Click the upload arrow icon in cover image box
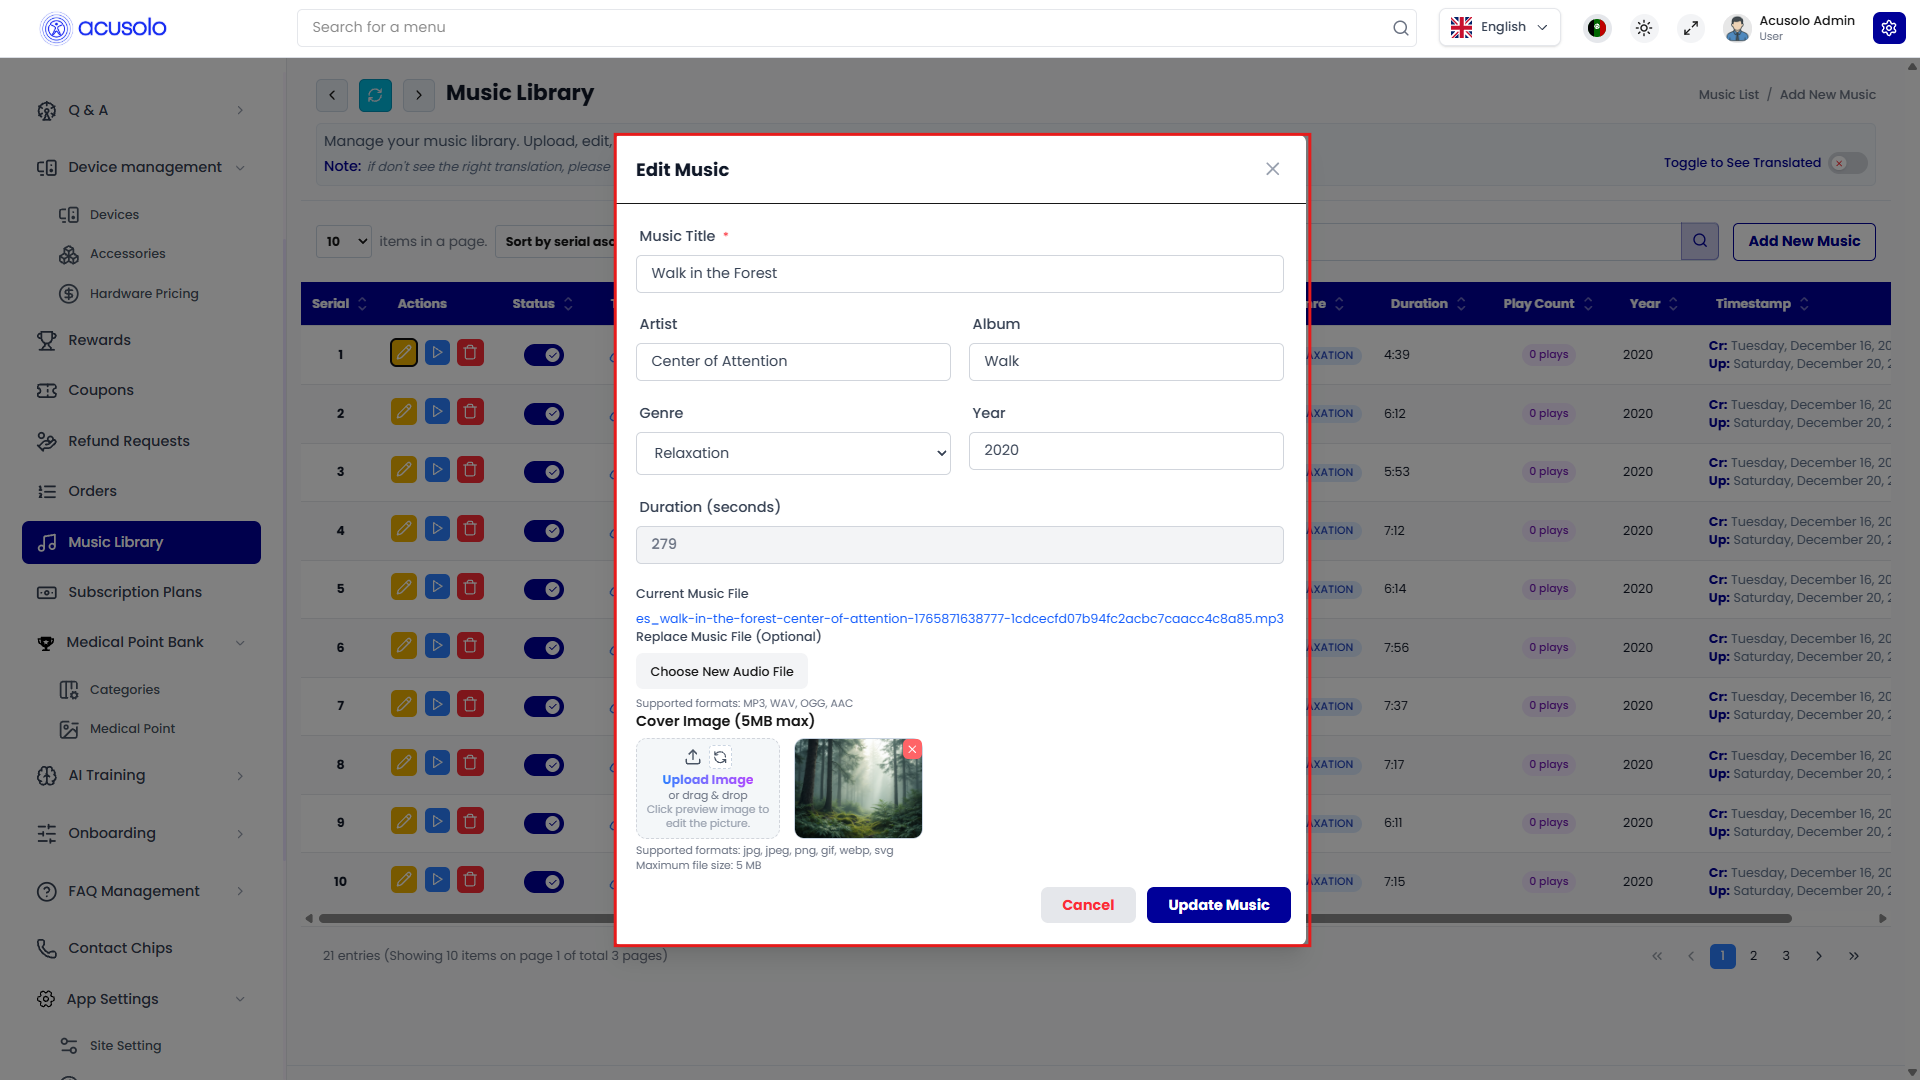This screenshot has width=1920, height=1080. point(692,757)
